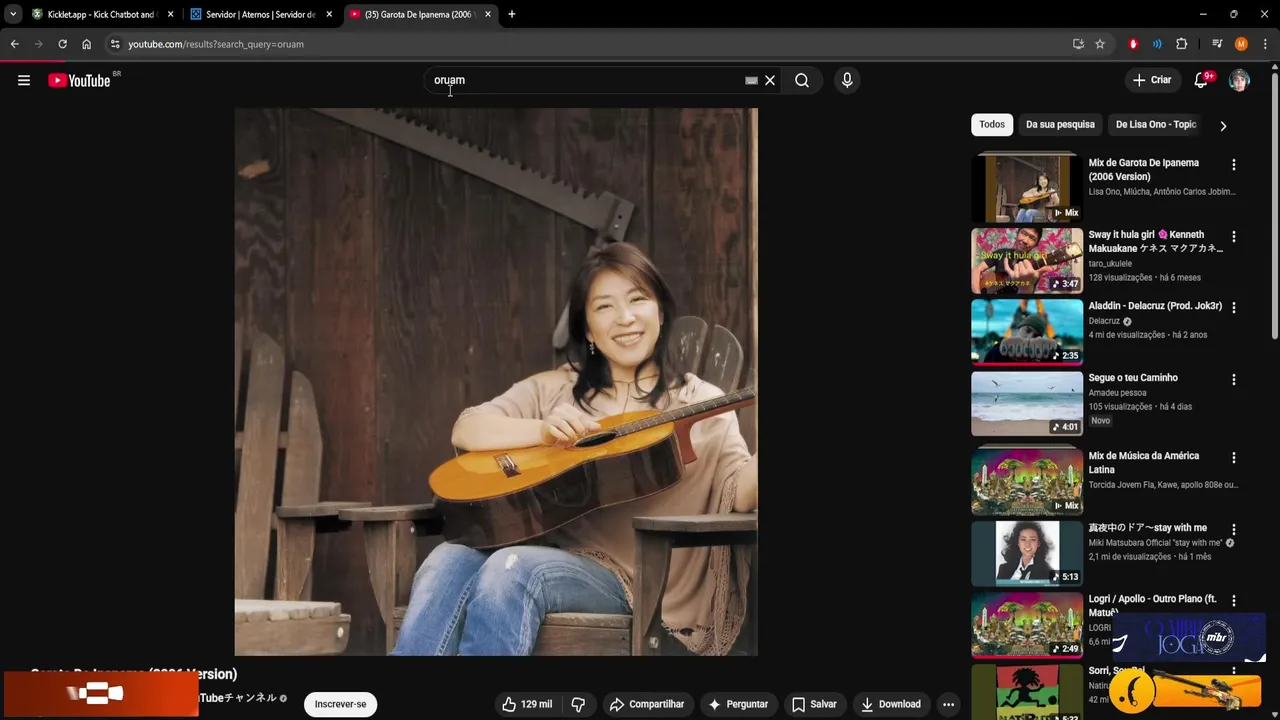Screen dimensions: 1280x720
Task: Open the browser home page
Action: tap(87, 44)
